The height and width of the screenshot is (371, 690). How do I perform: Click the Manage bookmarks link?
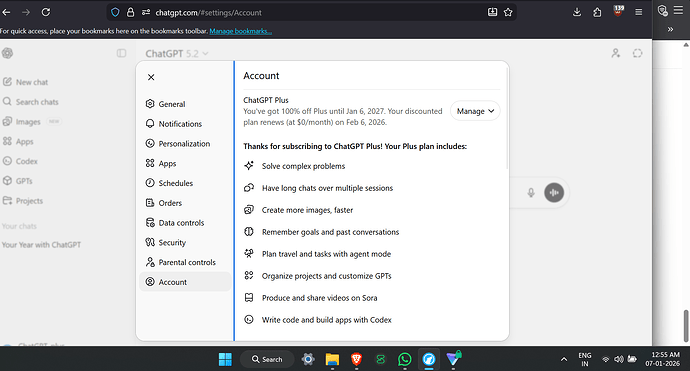(x=241, y=31)
